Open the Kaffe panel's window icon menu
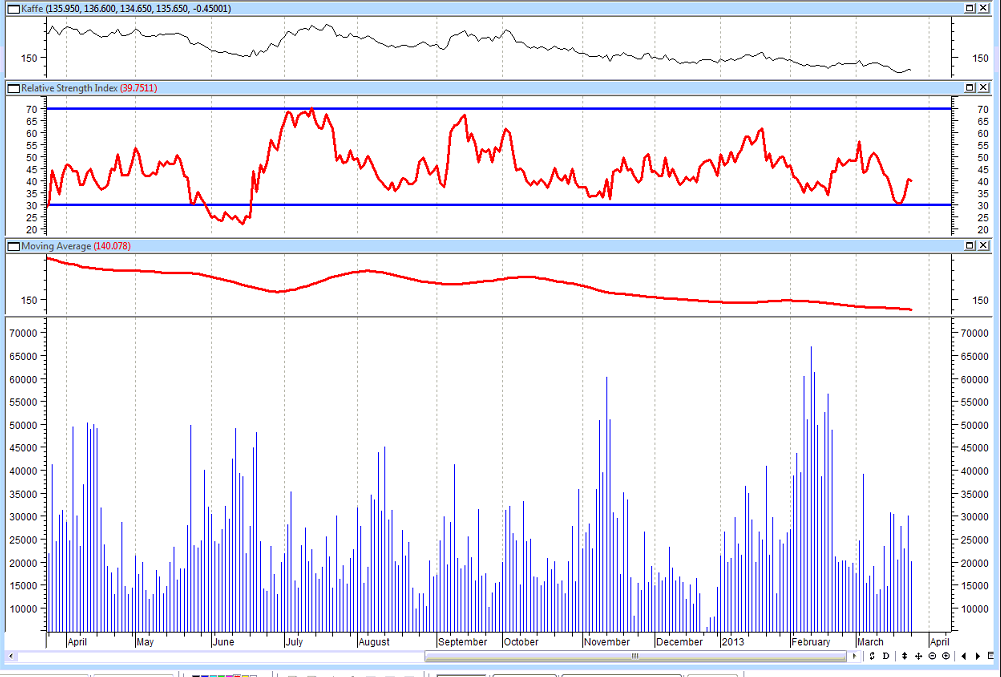Viewport: 1001px width, 677px height. click(x=13, y=8)
